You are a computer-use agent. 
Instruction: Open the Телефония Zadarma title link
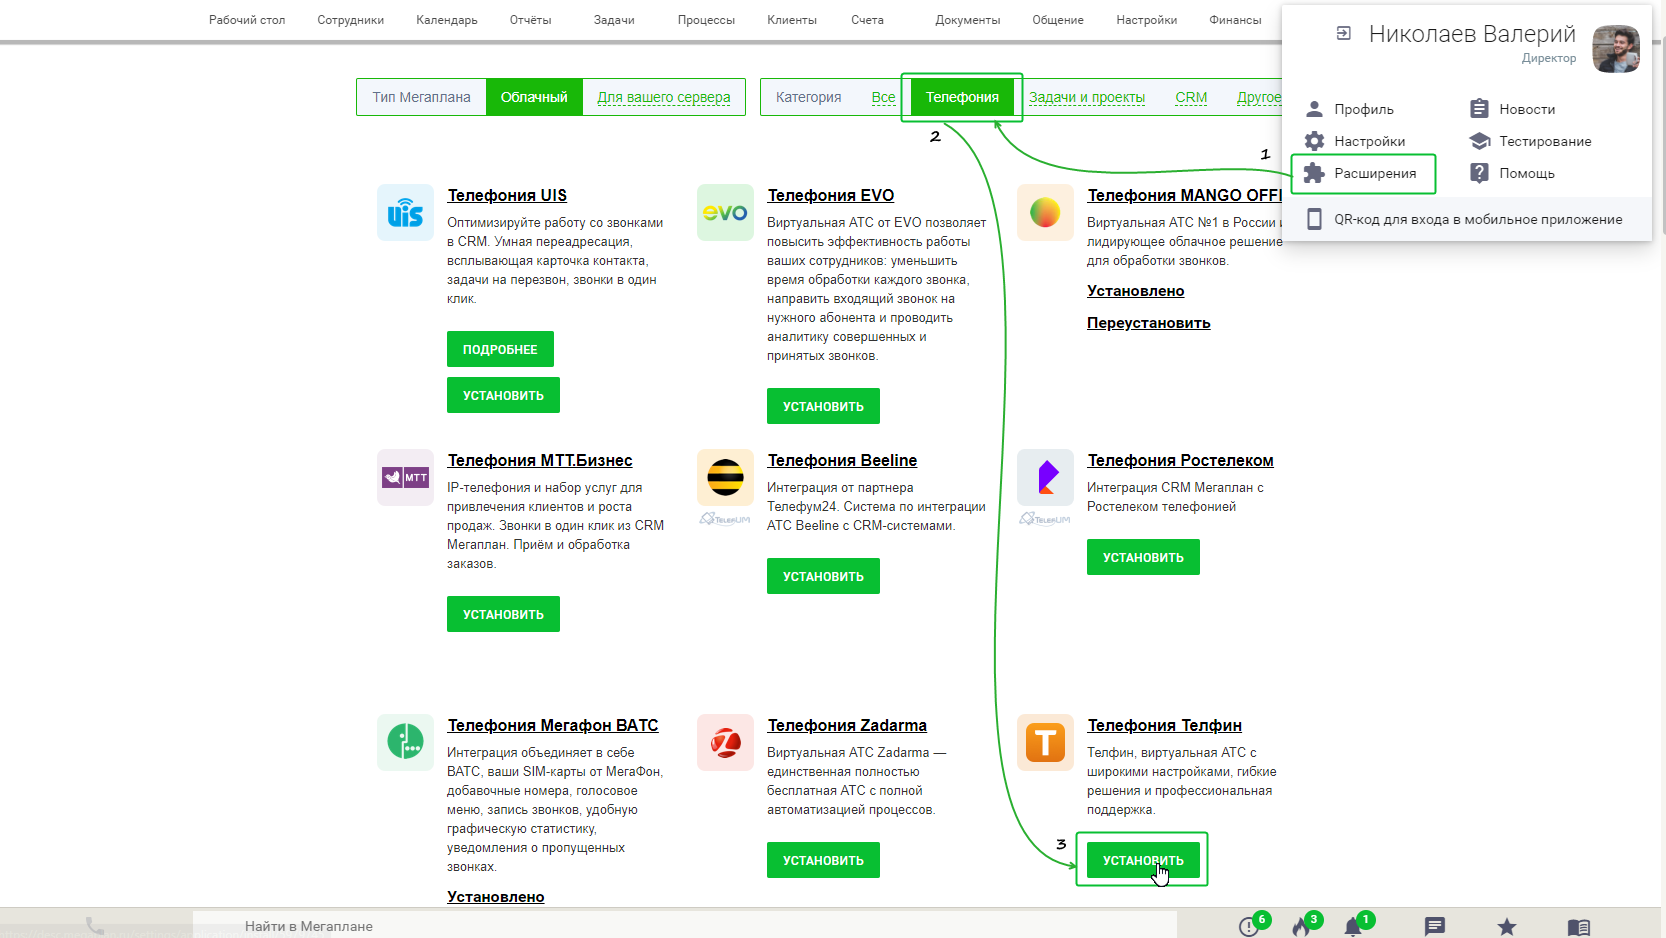click(x=847, y=725)
